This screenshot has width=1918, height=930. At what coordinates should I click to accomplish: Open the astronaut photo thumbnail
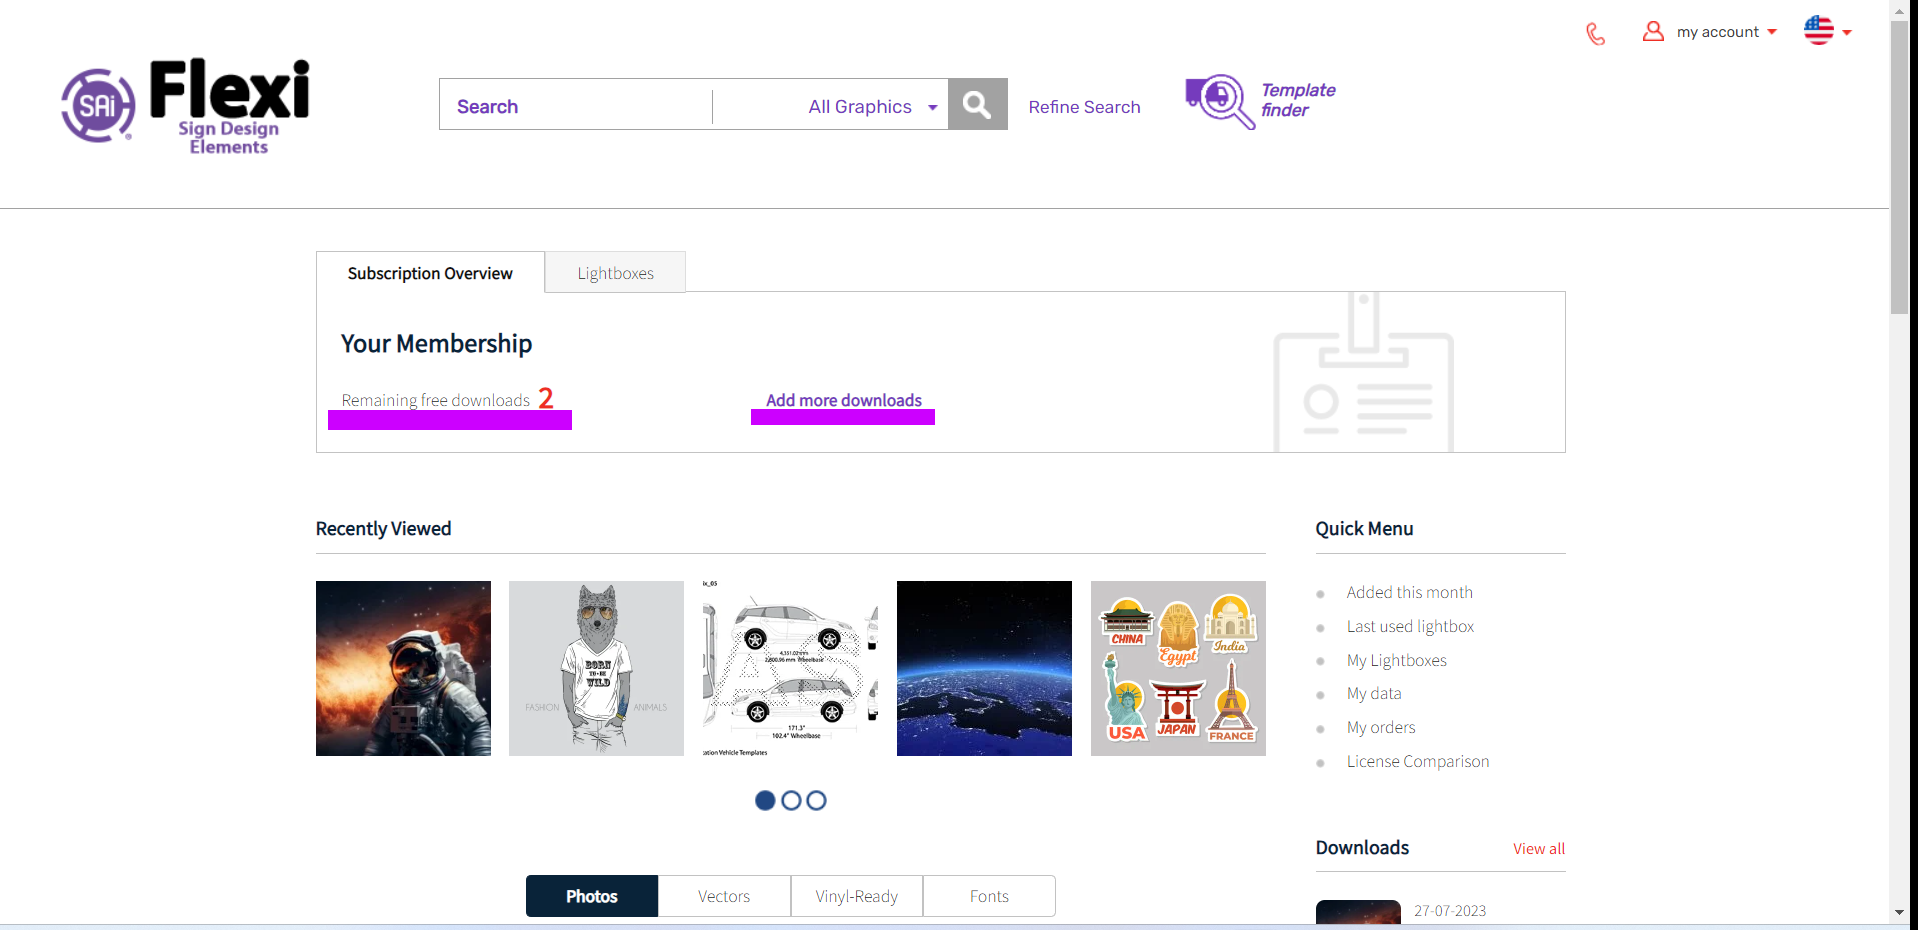(403, 668)
